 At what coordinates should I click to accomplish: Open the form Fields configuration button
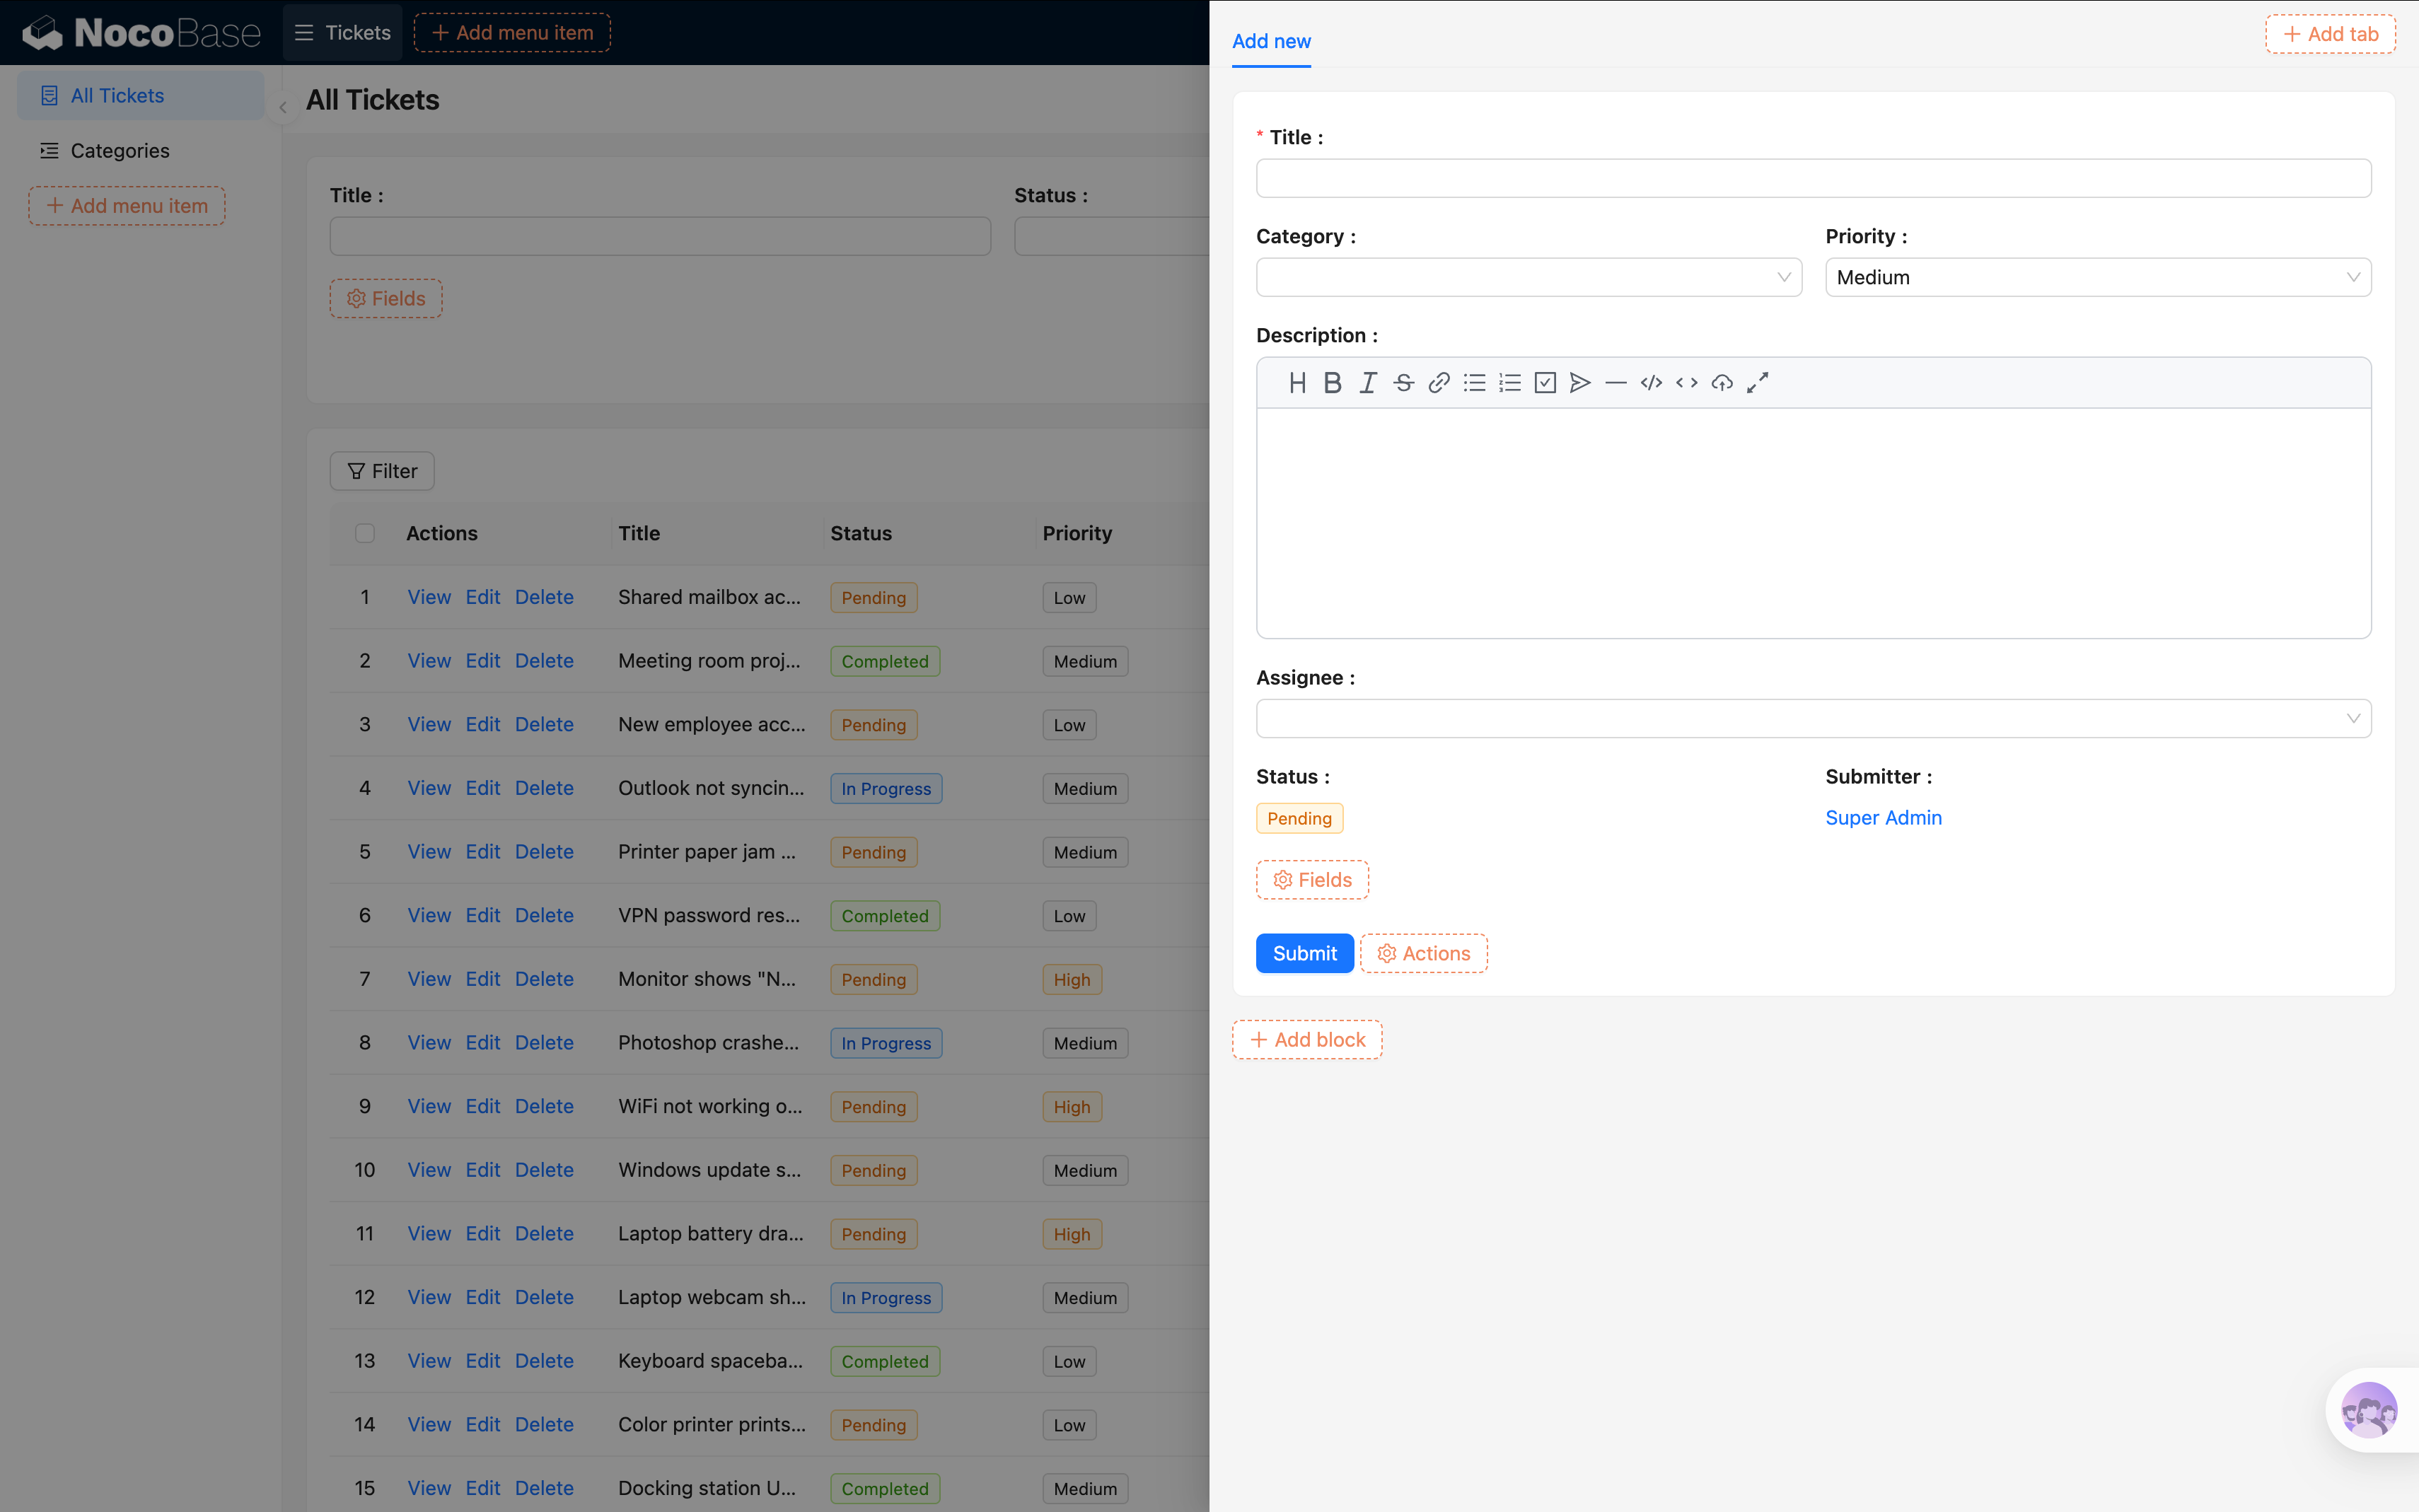pos(1311,880)
